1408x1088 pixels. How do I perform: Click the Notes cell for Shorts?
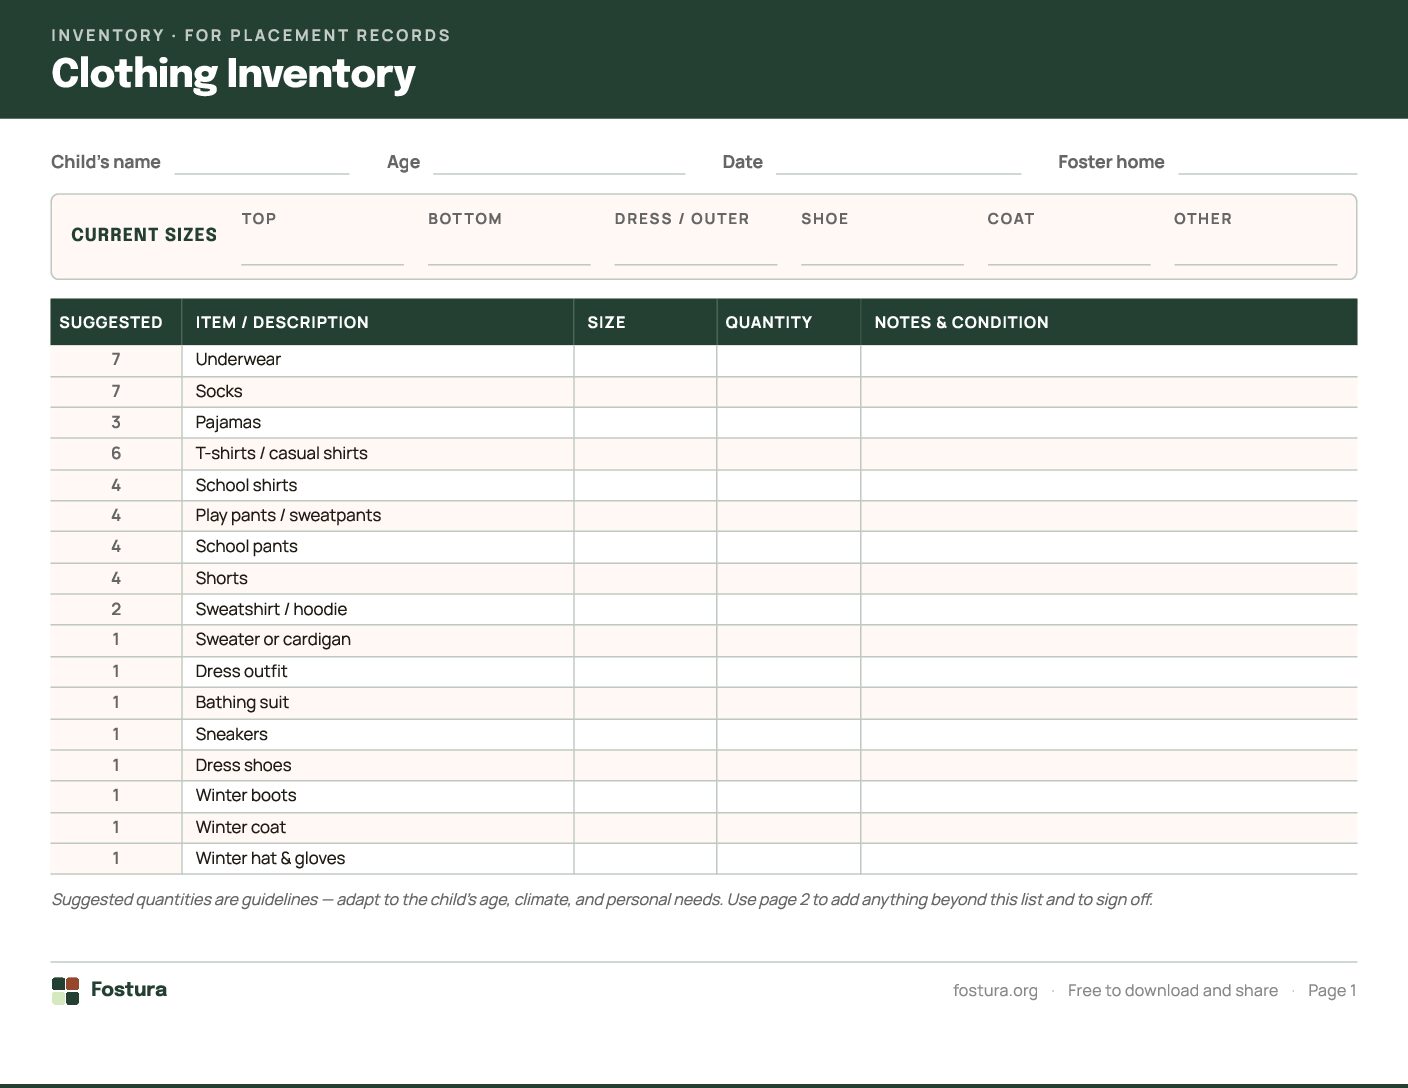1109,578
